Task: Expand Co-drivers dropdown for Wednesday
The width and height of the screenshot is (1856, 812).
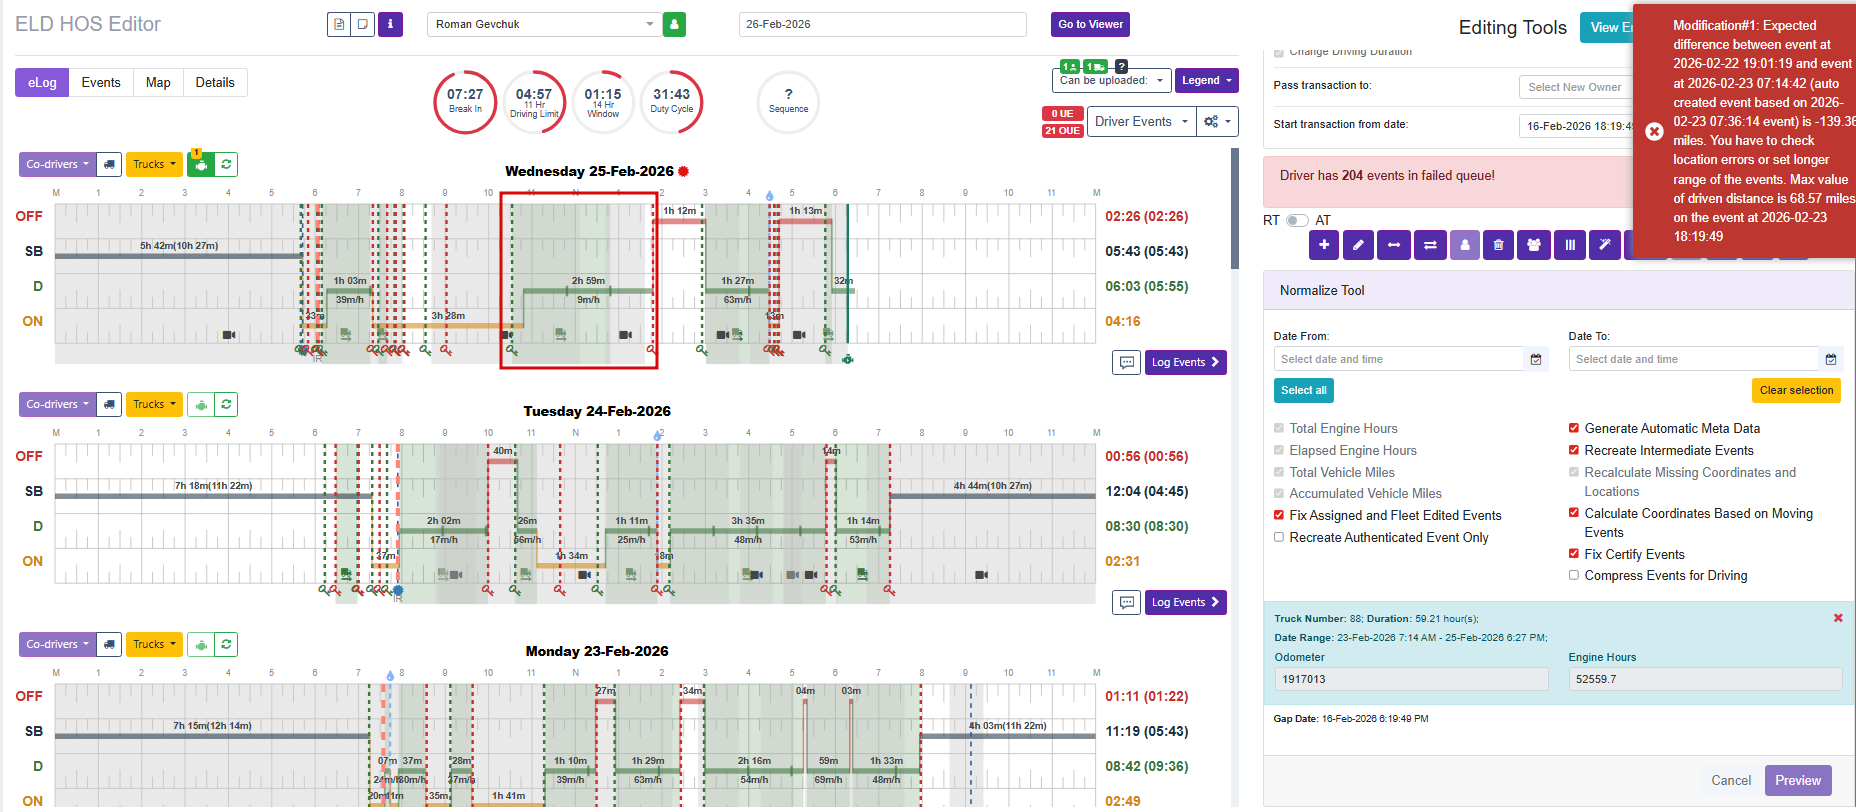Action: coord(58,164)
